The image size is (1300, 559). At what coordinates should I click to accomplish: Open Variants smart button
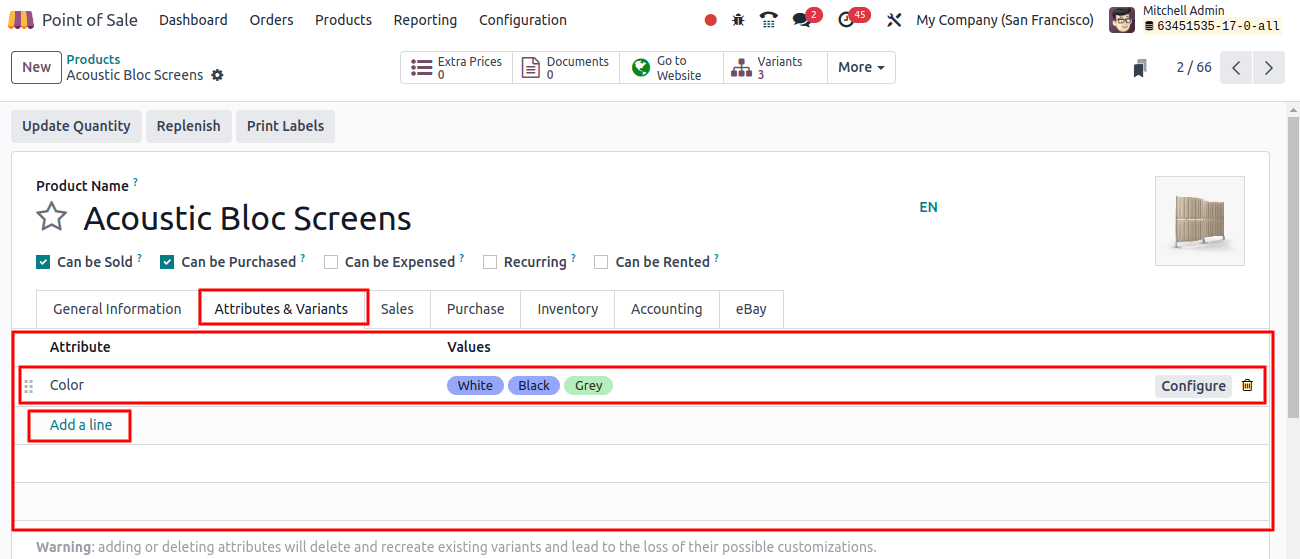pos(775,68)
